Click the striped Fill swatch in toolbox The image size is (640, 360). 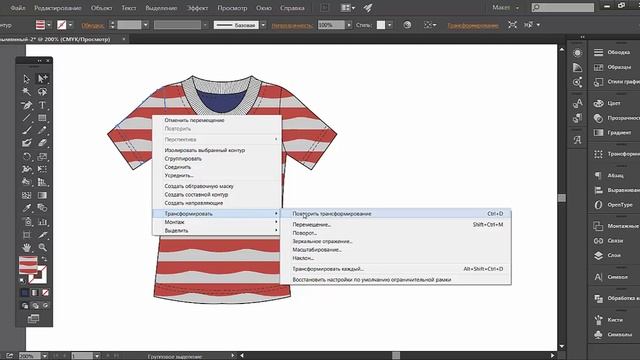[28, 265]
